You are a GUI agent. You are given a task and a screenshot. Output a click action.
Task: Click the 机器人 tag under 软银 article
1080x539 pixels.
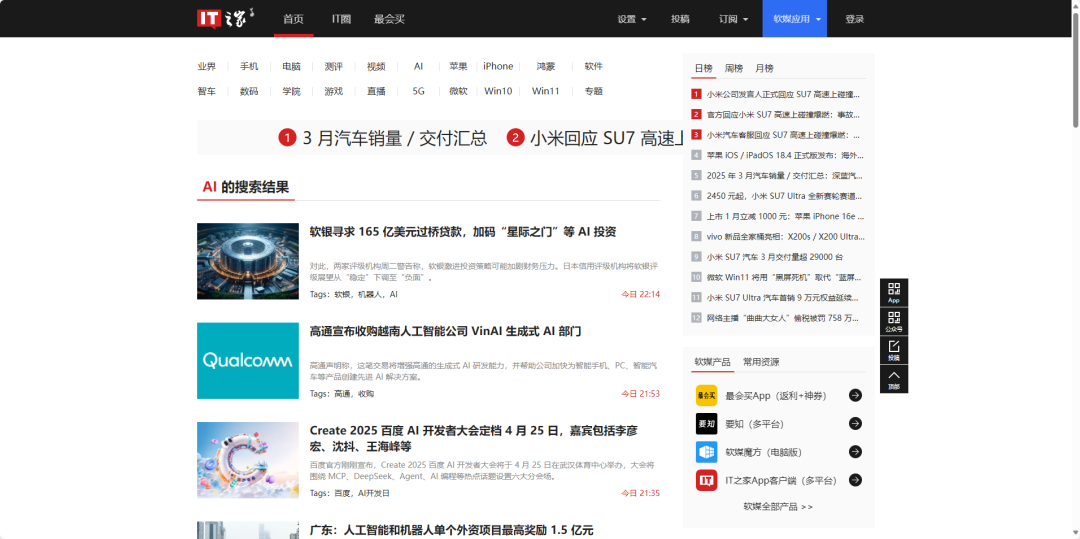(x=370, y=294)
